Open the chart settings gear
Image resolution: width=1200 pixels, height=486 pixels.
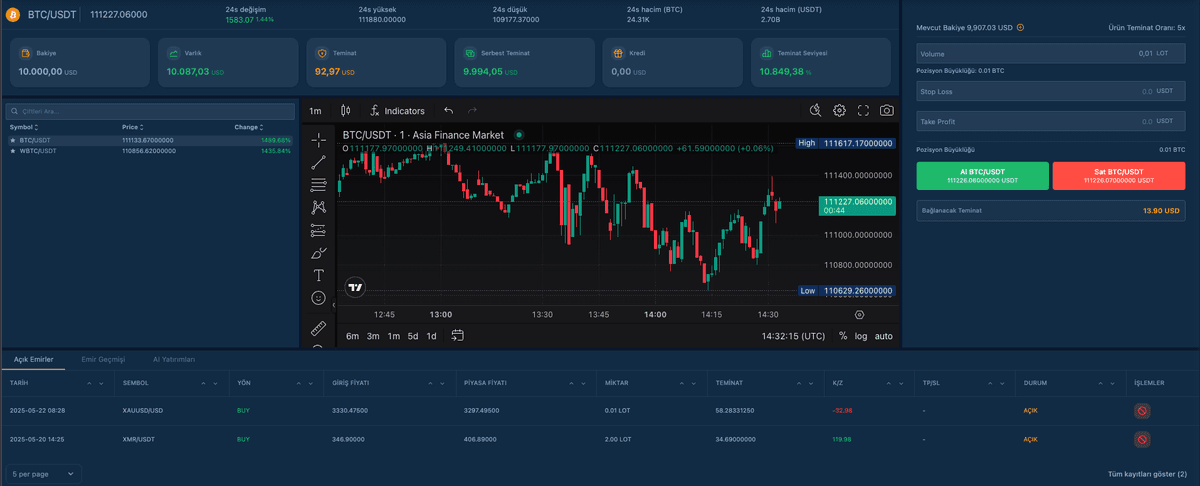pyautogui.click(x=840, y=111)
